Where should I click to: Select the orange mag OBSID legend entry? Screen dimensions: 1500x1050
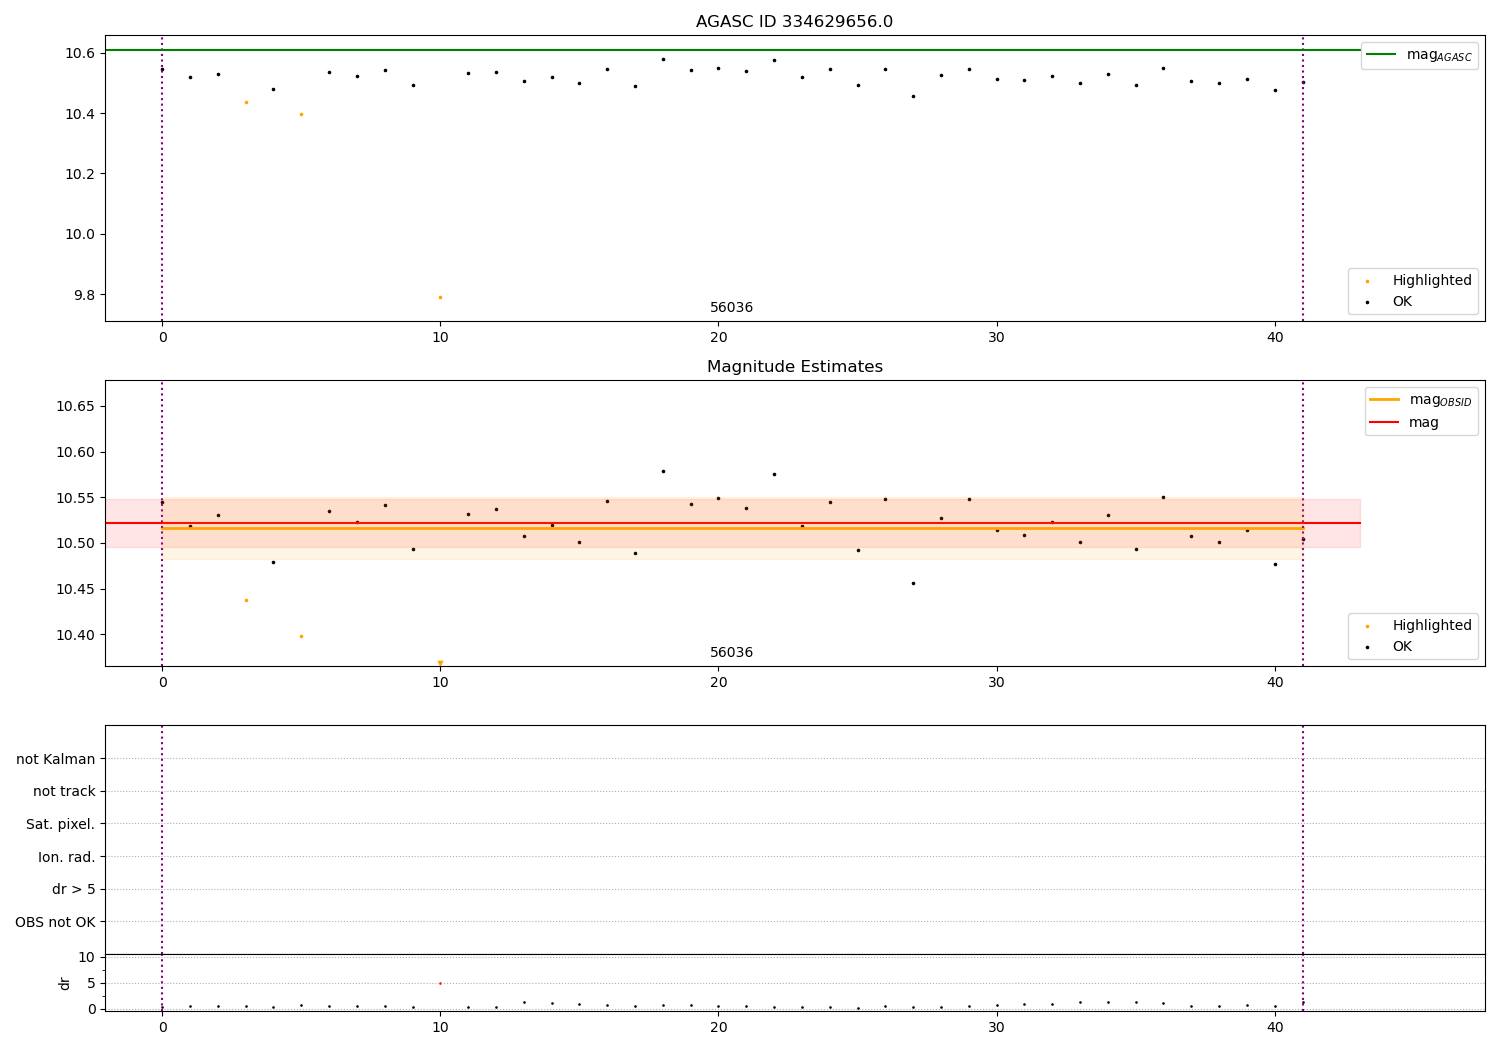pos(1419,400)
